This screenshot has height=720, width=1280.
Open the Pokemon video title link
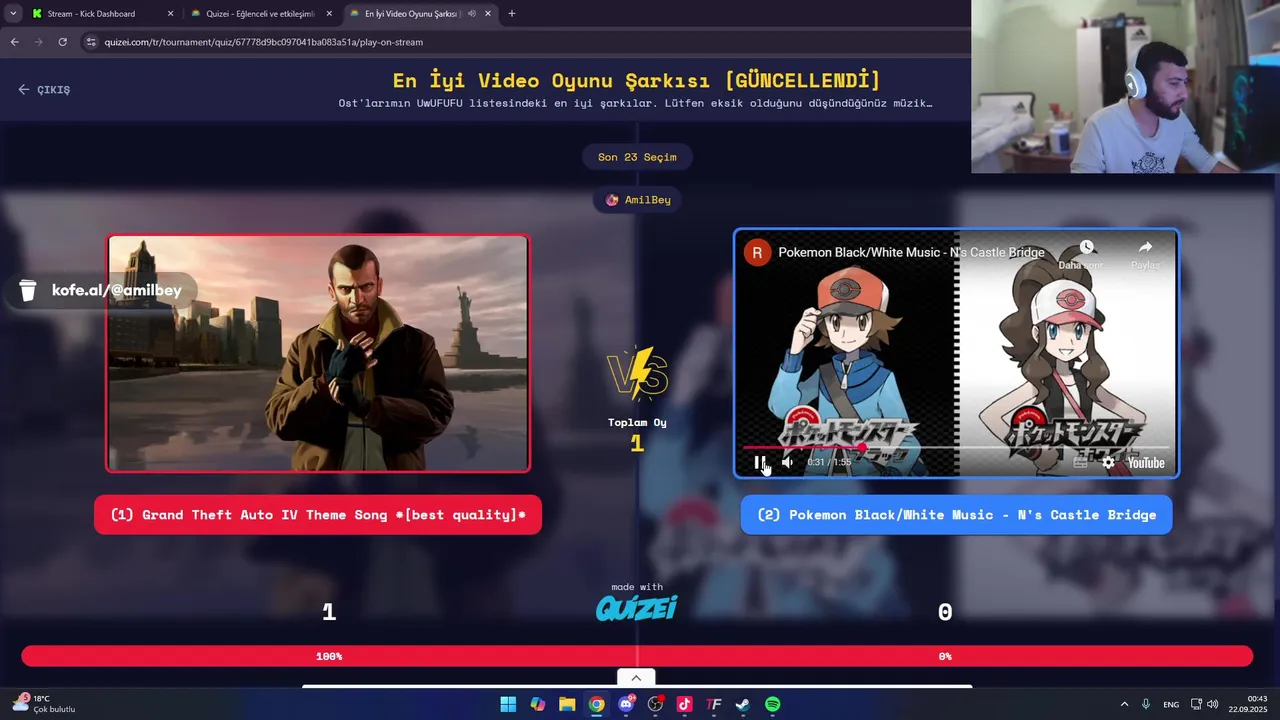coord(911,252)
